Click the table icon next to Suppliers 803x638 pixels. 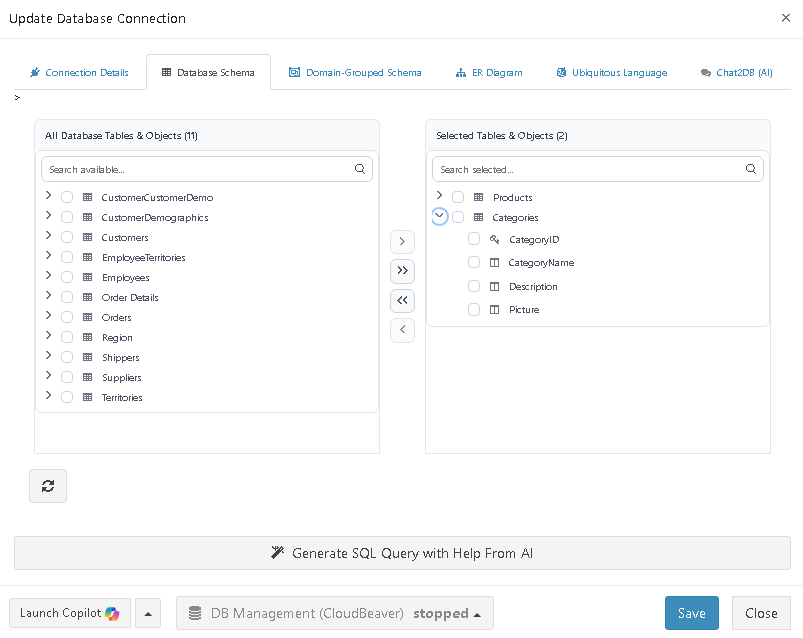coord(88,377)
